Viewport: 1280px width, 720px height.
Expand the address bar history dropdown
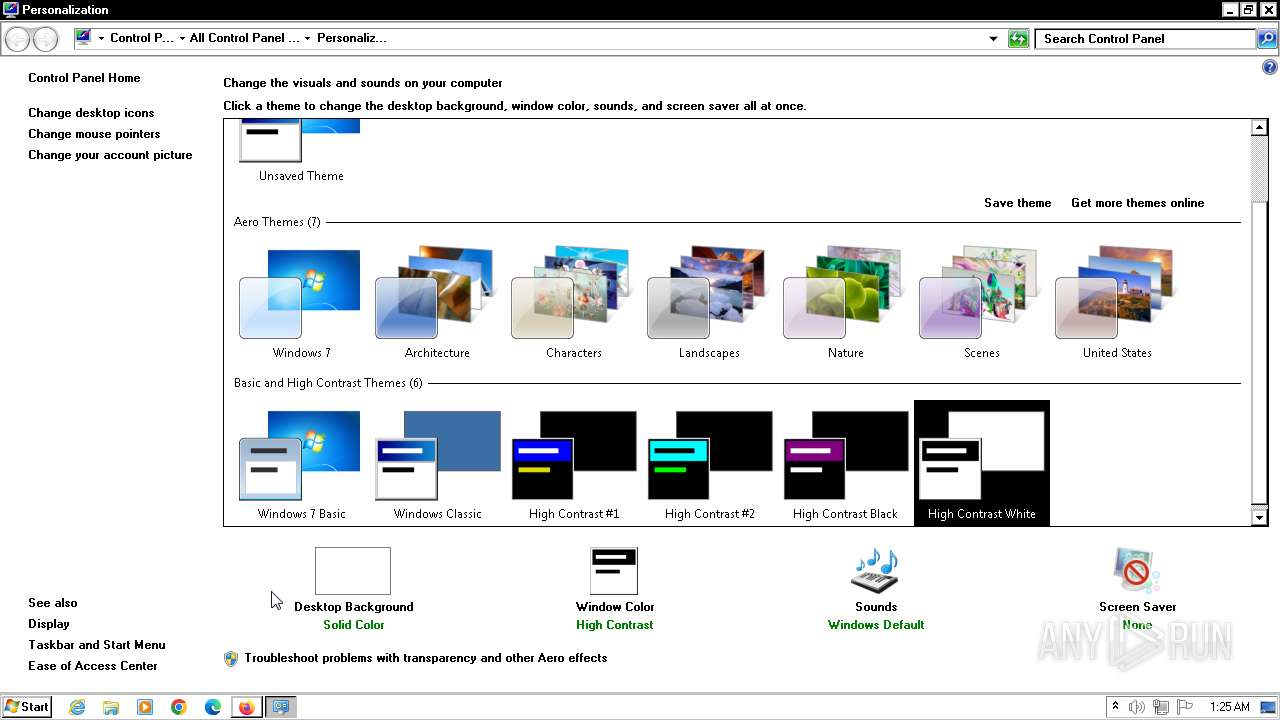(993, 39)
